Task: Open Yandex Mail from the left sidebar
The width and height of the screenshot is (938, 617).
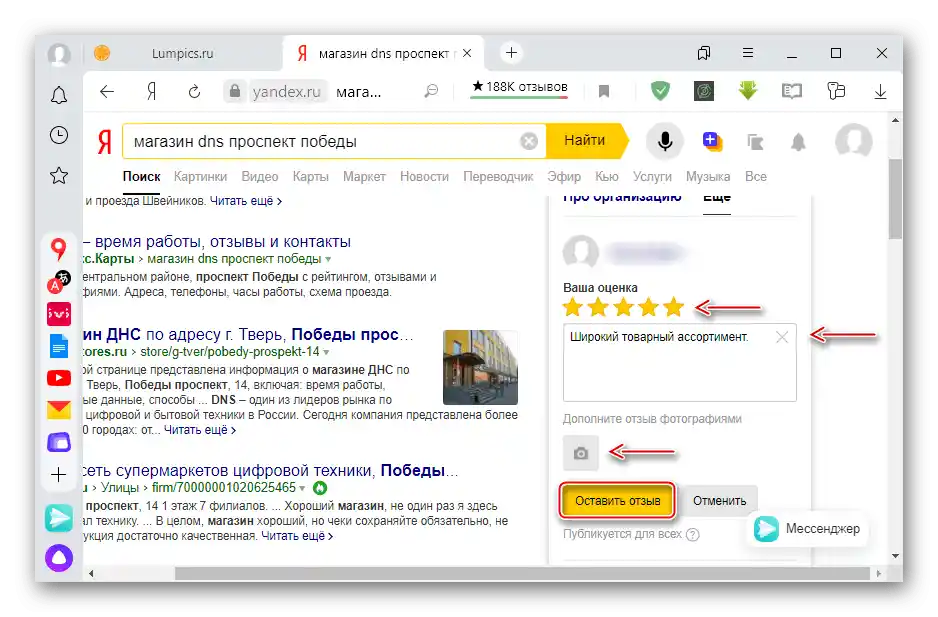Action: point(58,410)
